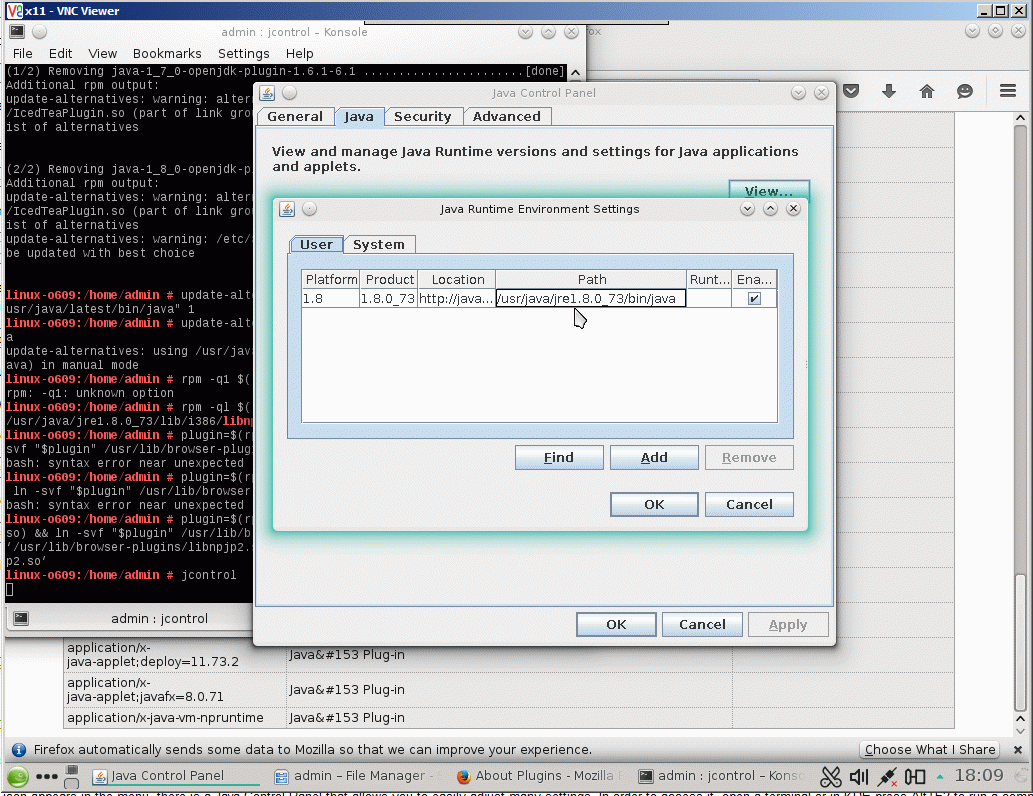Click the View... button
Image resolution: width=1033 pixels, height=796 pixels.
[x=769, y=190]
